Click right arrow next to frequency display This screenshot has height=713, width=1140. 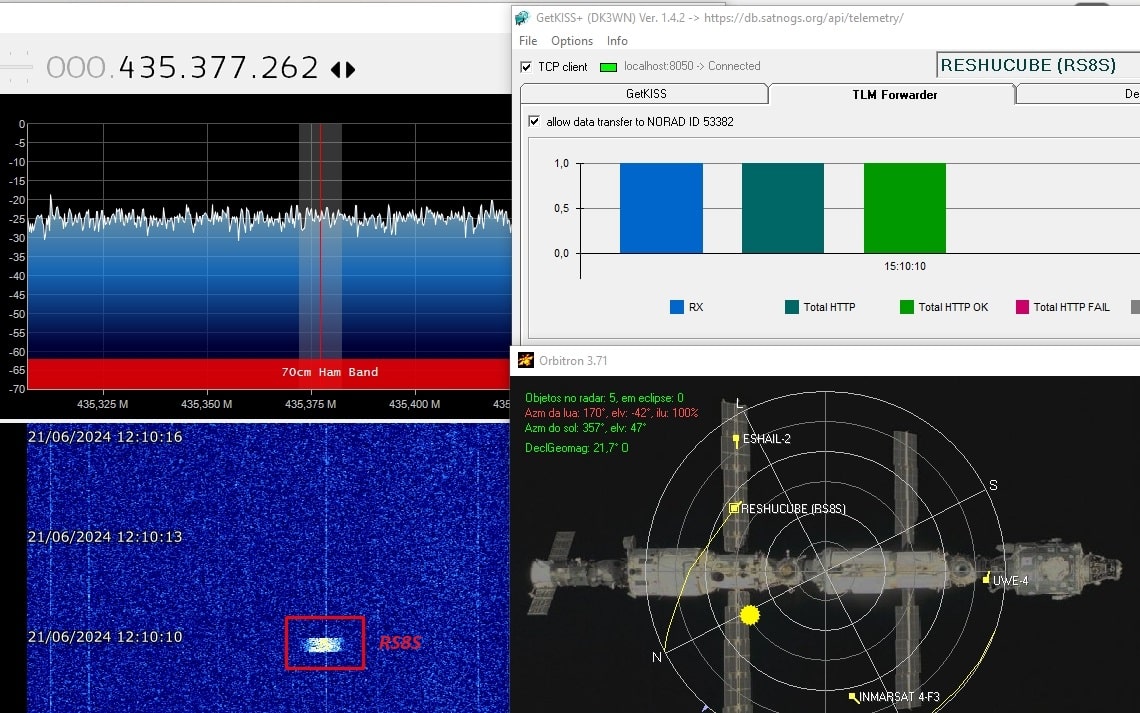[350, 69]
